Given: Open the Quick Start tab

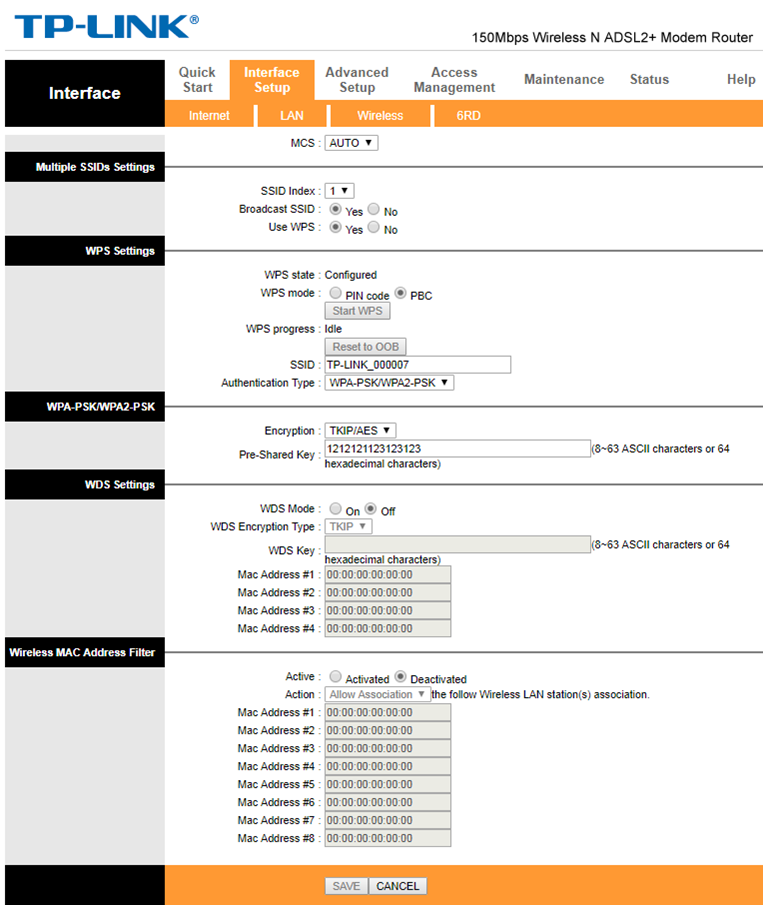Looking at the screenshot, I should [x=197, y=80].
